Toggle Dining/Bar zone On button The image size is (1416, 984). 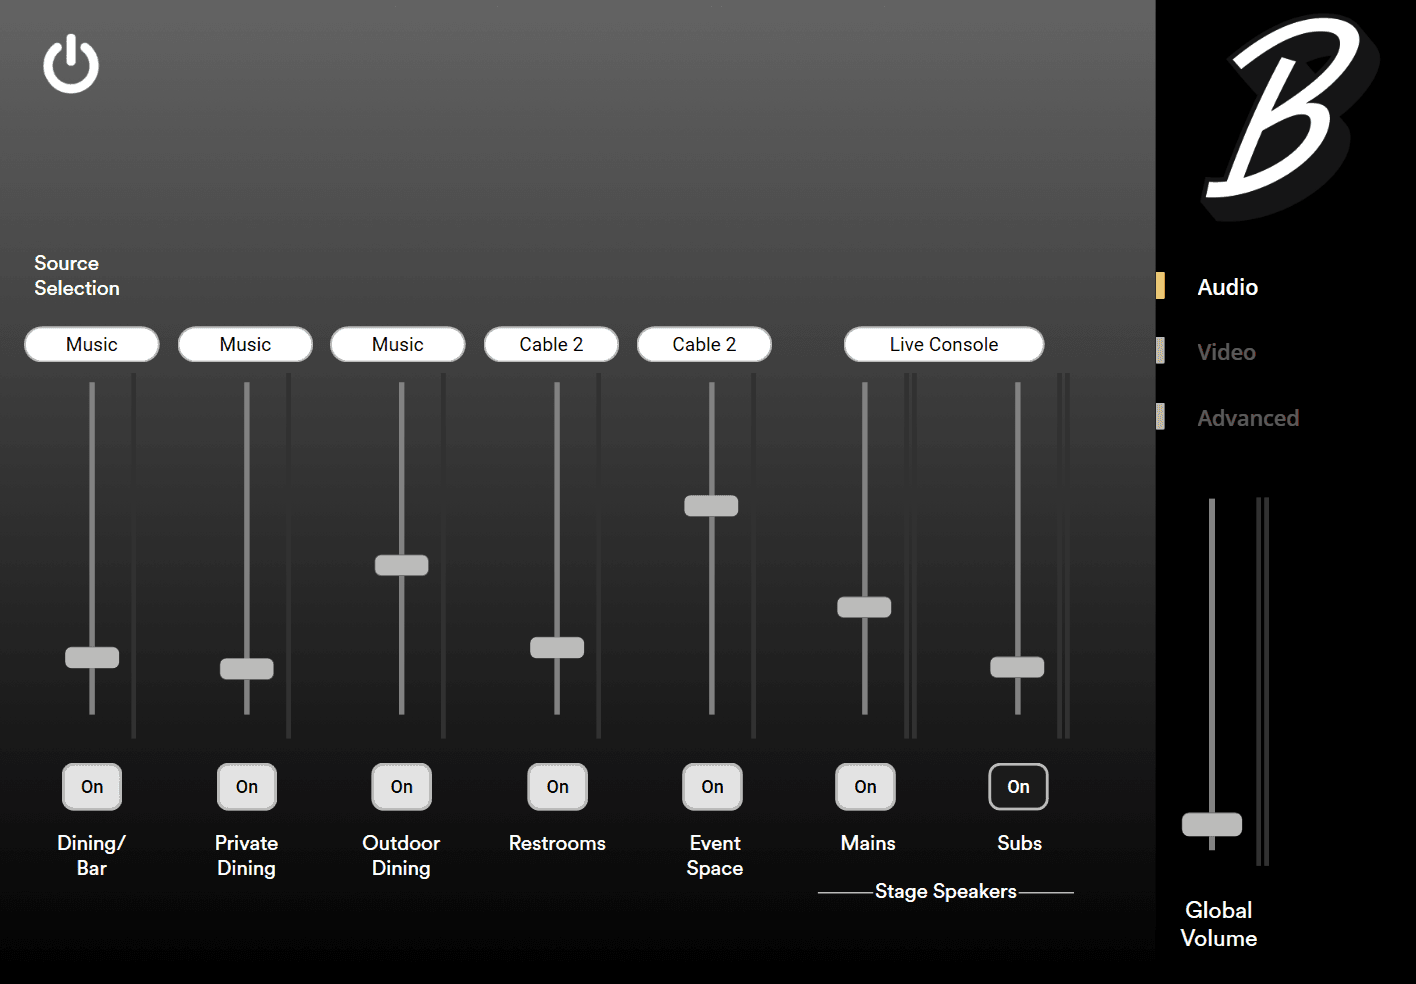click(92, 787)
